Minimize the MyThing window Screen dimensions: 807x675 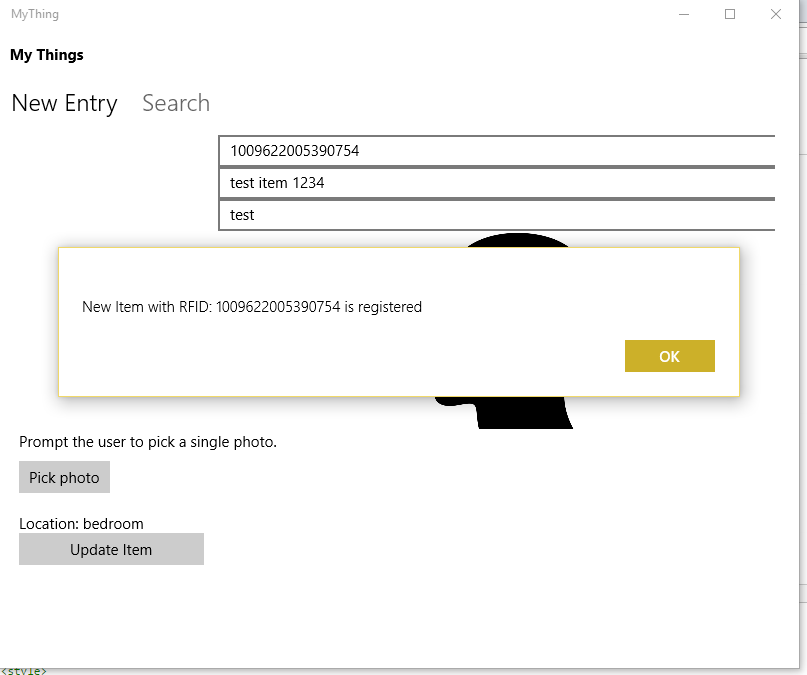(684, 14)
